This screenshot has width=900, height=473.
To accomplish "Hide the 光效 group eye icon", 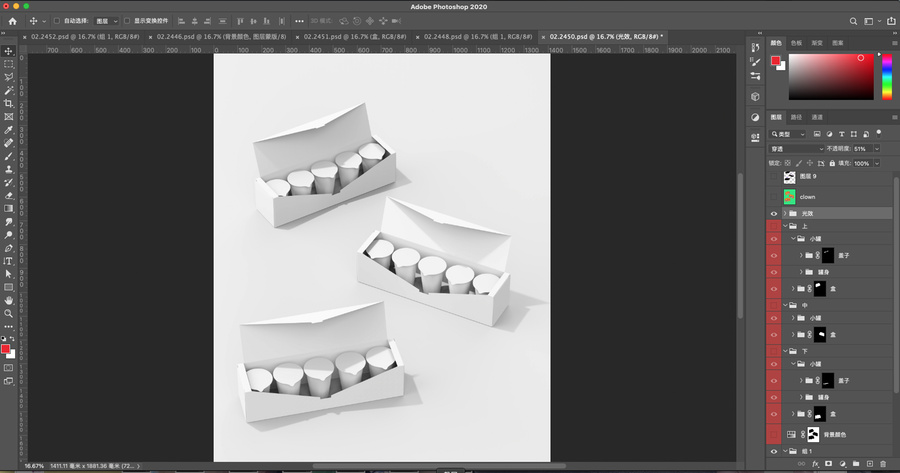I will pyautogui.click(x=773, y=214).
